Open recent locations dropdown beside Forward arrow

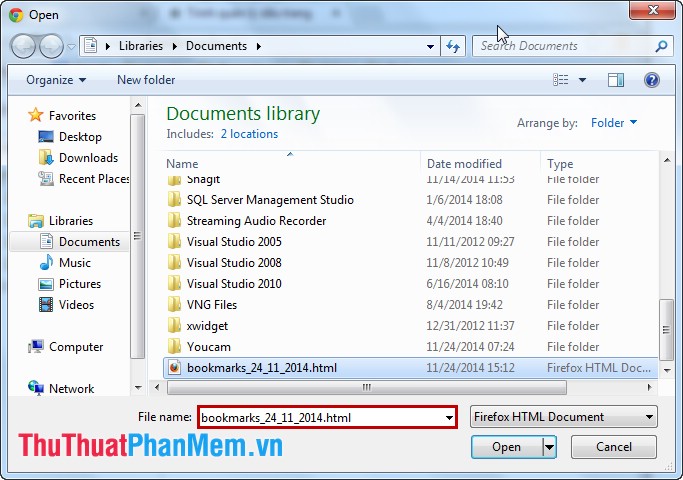click(x=71, y=46)
